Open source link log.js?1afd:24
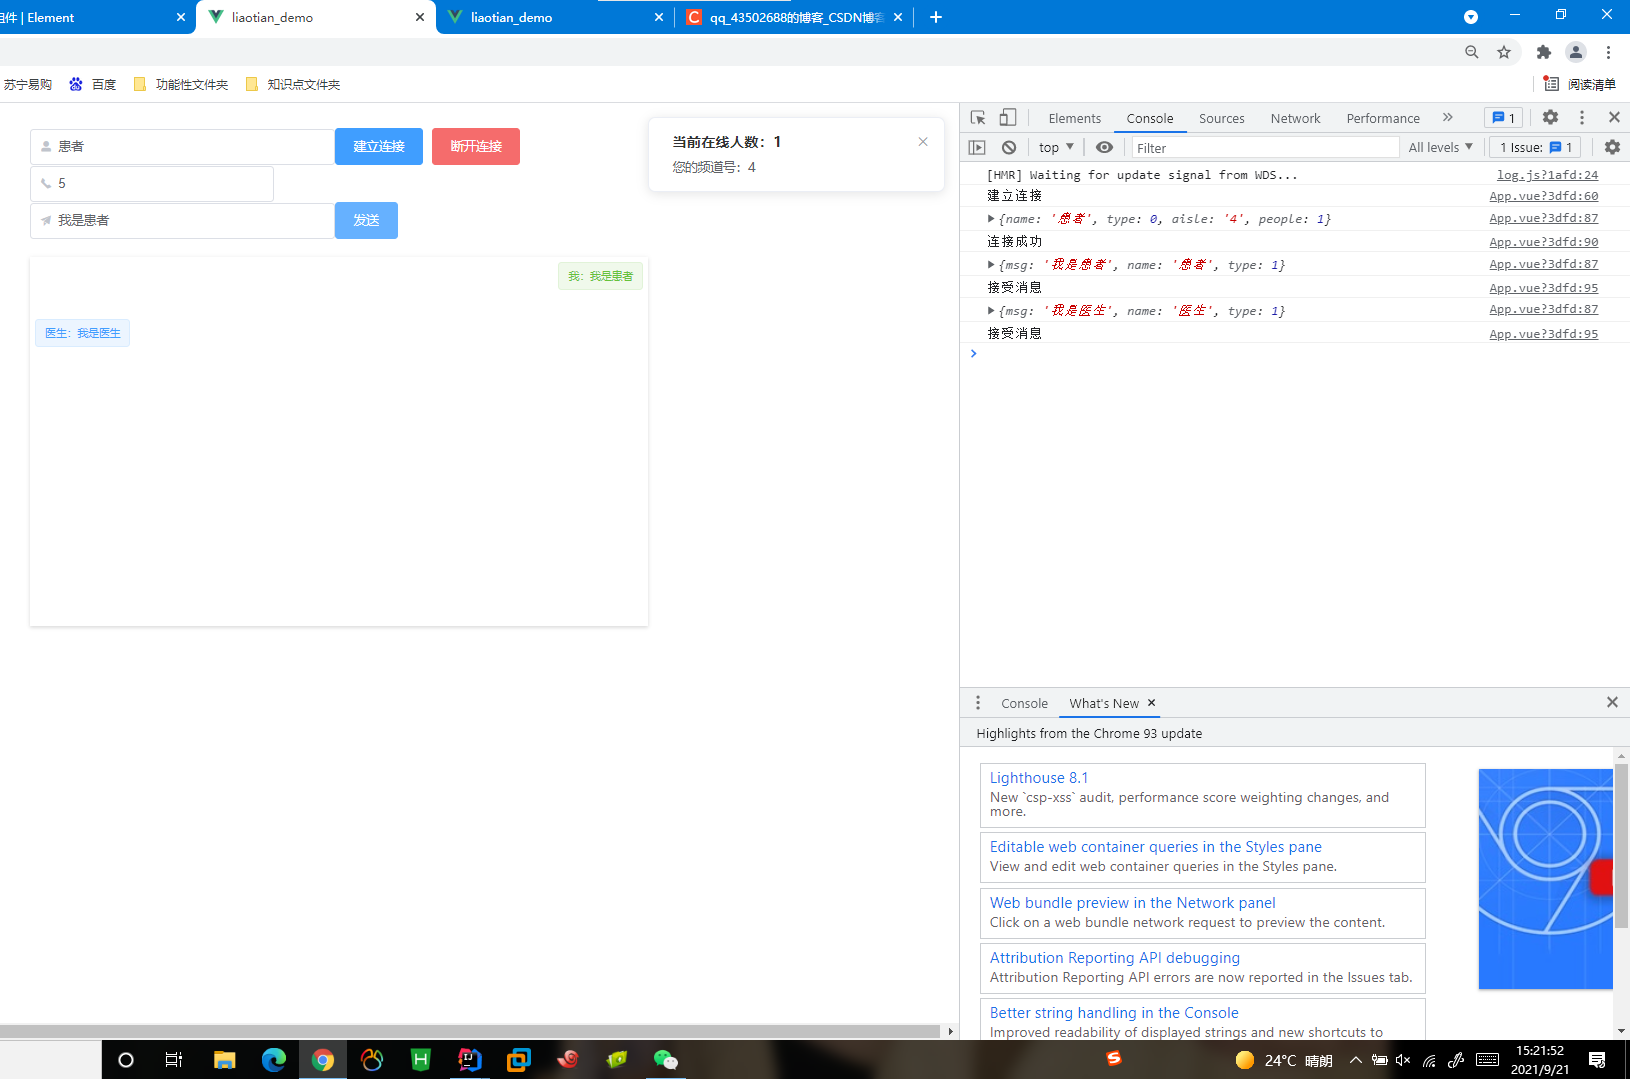 click(1547, 175)
